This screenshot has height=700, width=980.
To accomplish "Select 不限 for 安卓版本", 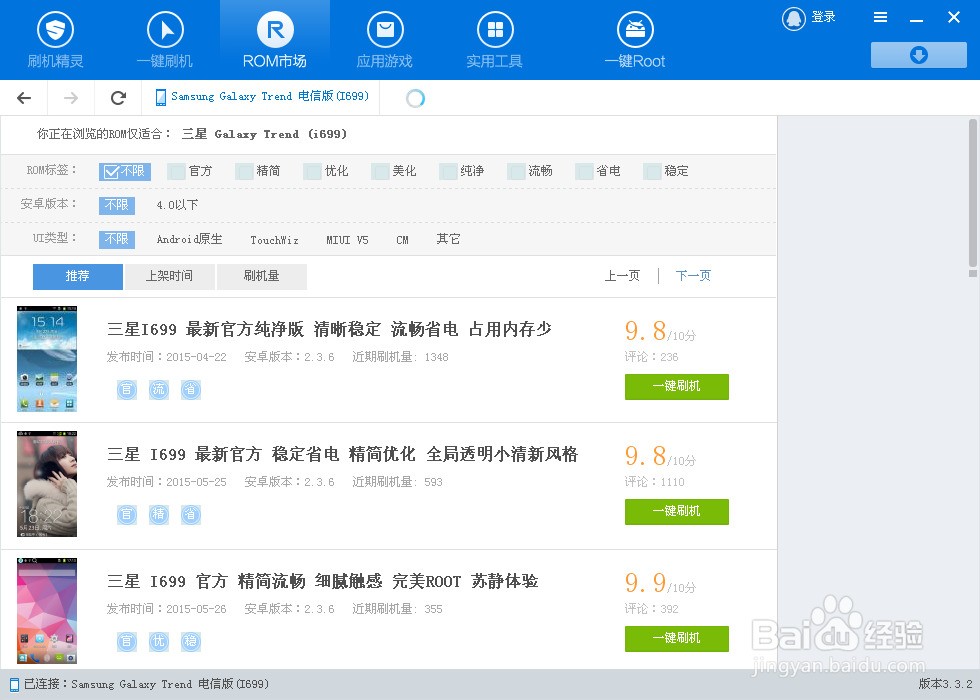I will click(x=117, y=205).
